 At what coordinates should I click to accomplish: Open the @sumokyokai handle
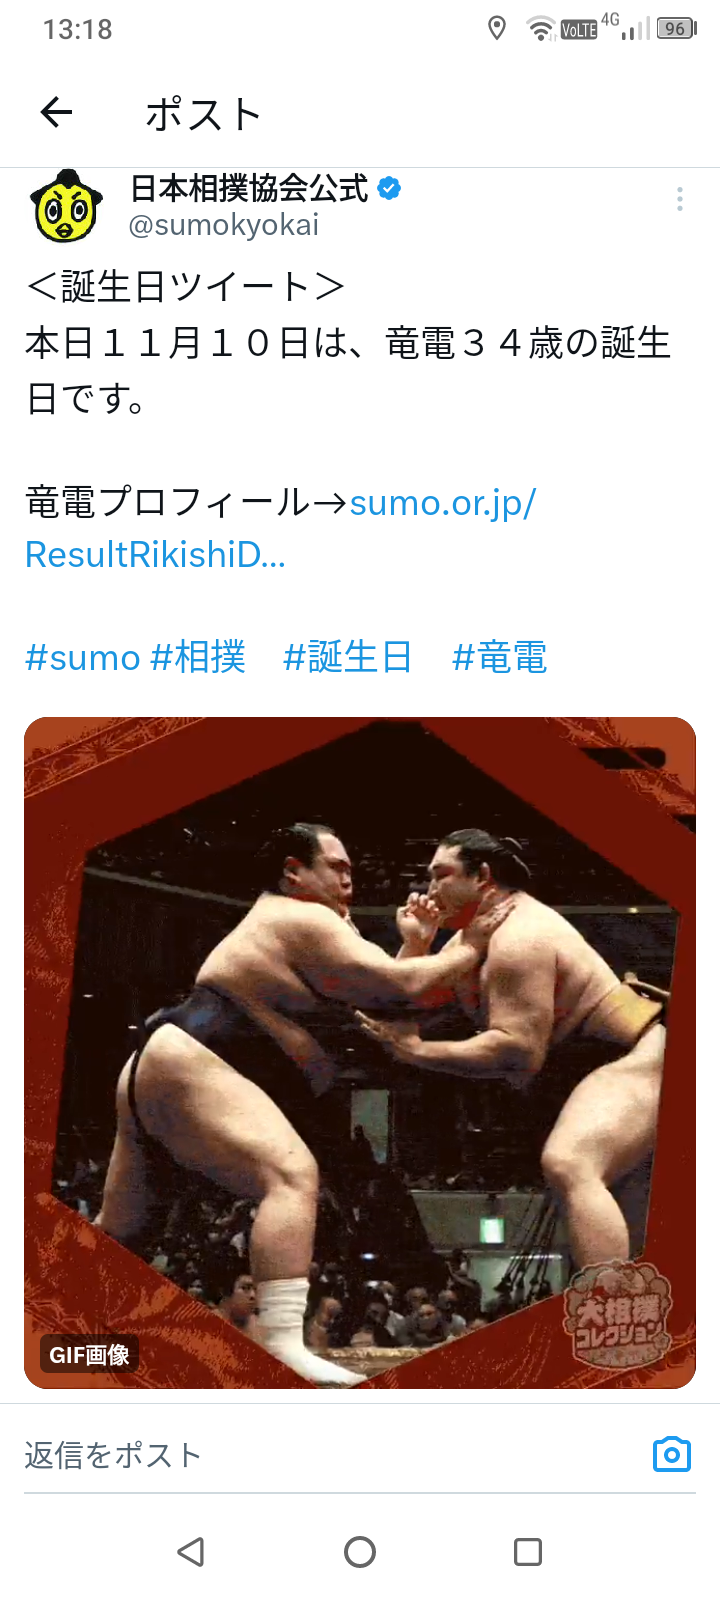(224, 225)
